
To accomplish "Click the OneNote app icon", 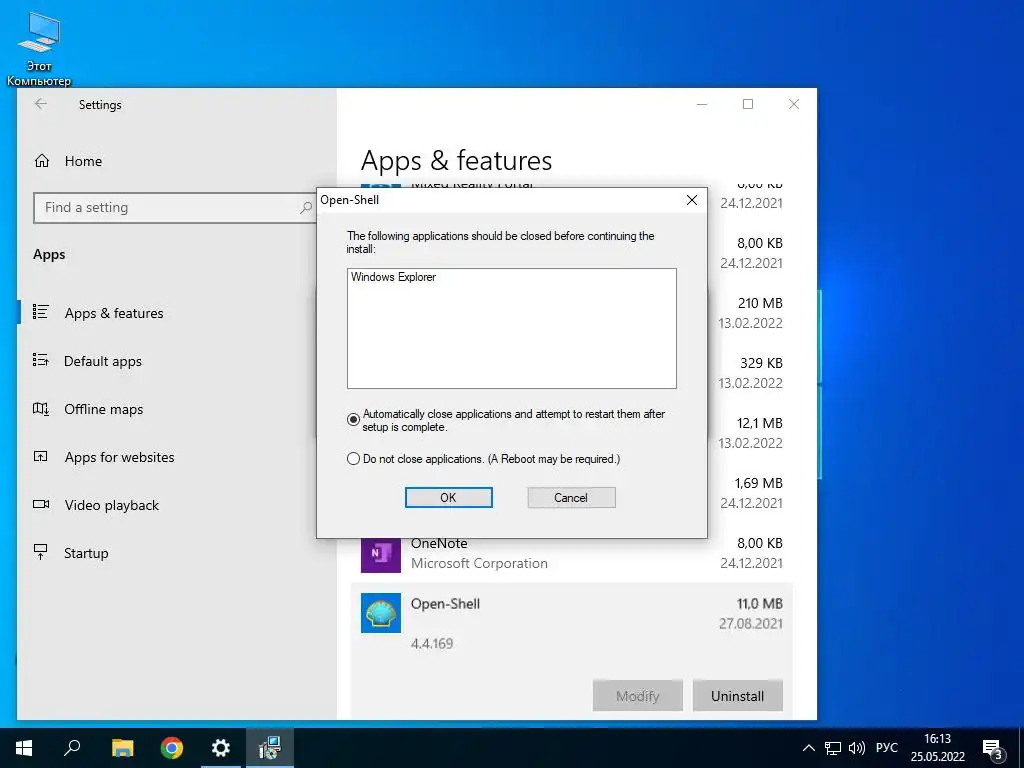I will pyautogui.click(x=381, y=553).
